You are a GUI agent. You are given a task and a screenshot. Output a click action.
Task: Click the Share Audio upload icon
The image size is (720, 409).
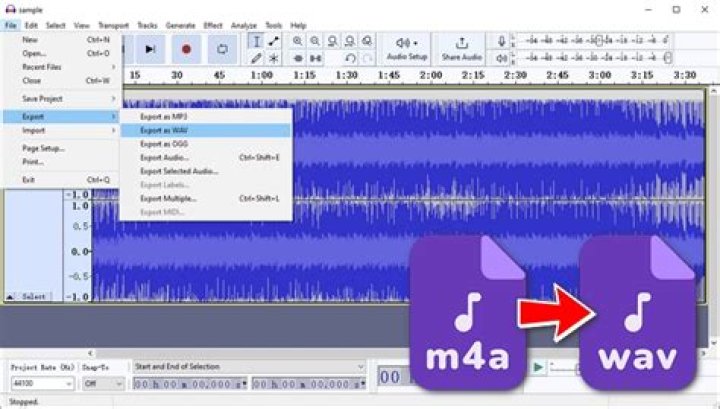coord(462,47)
